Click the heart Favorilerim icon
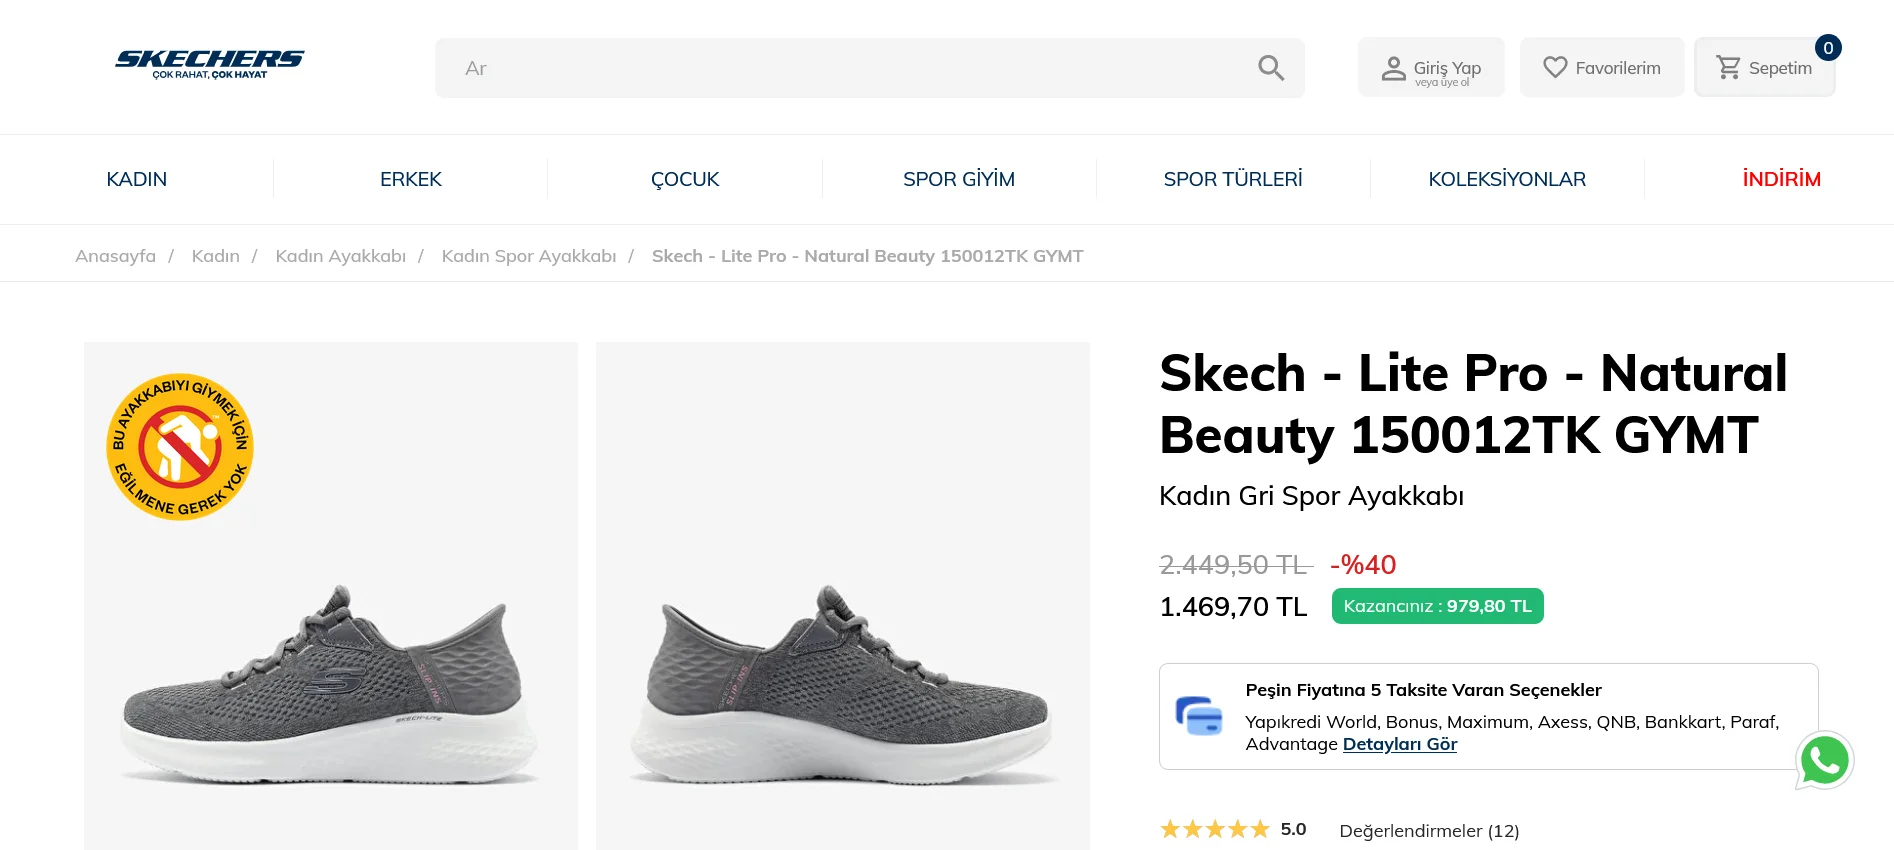This screenshot has height=850, width=1894. click(x=1555, y=67)
